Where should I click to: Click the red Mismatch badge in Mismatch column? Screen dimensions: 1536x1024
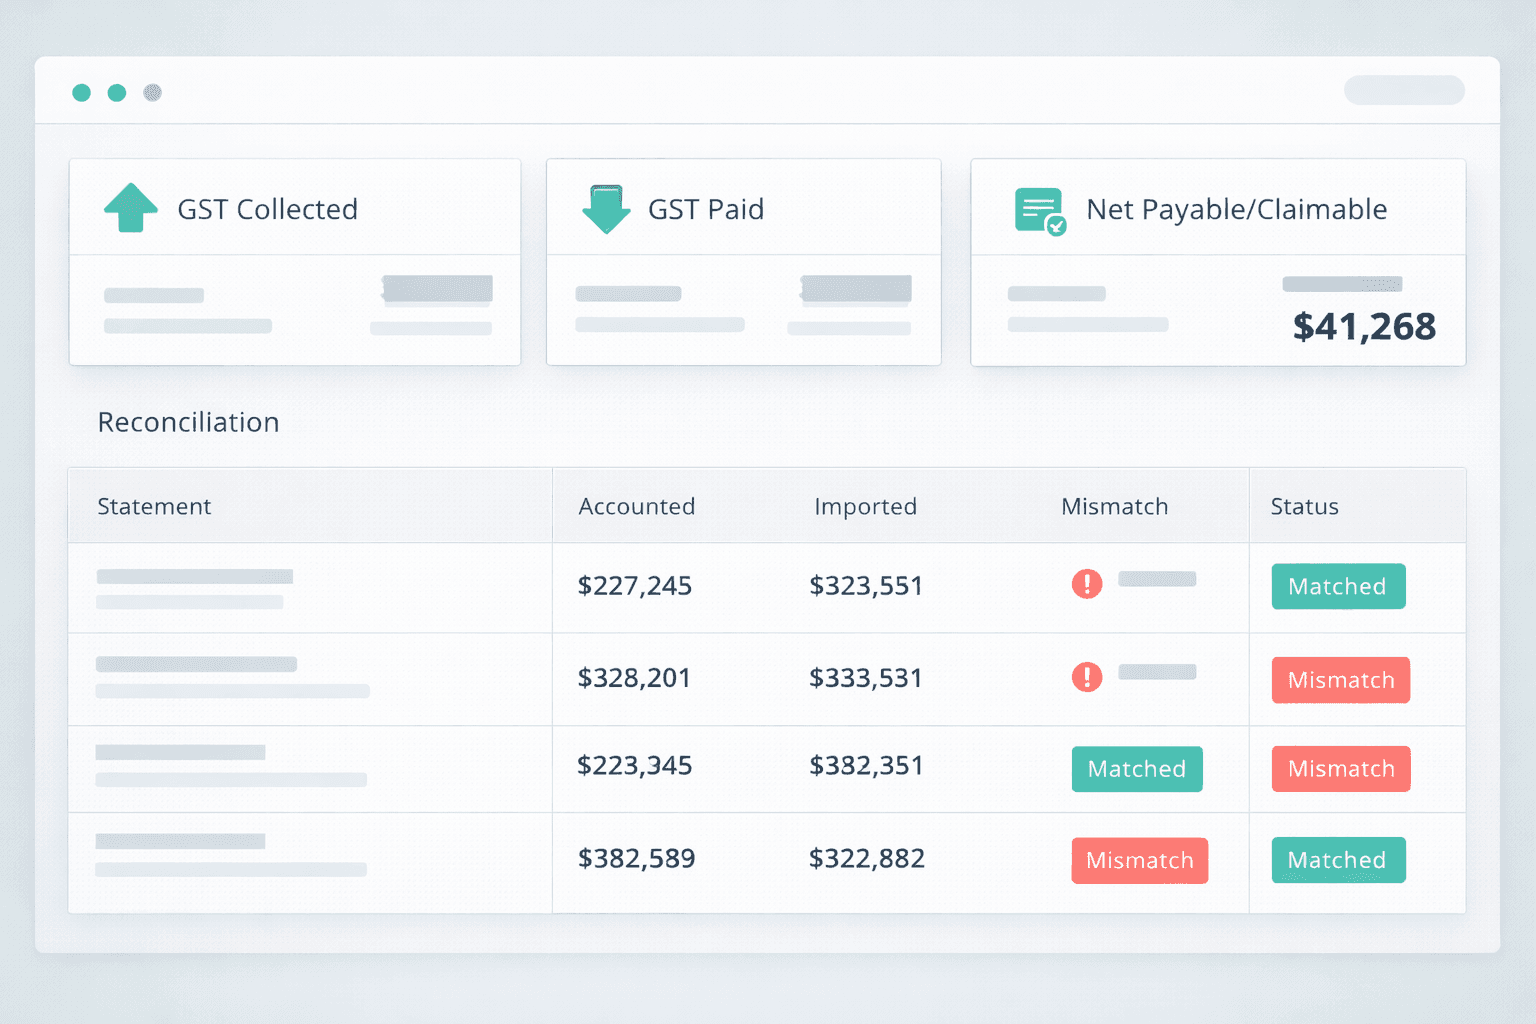click(x=1139, y=861)
